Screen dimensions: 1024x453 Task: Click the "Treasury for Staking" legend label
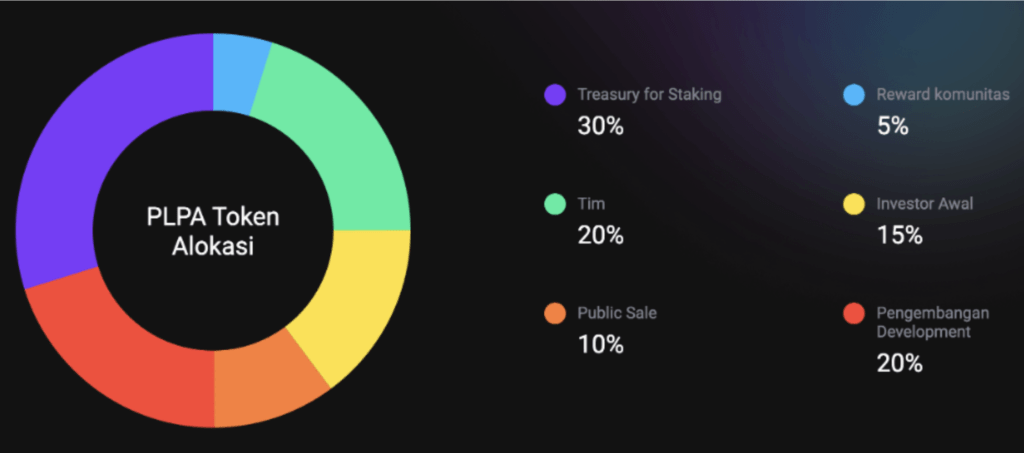click(649, 95)
